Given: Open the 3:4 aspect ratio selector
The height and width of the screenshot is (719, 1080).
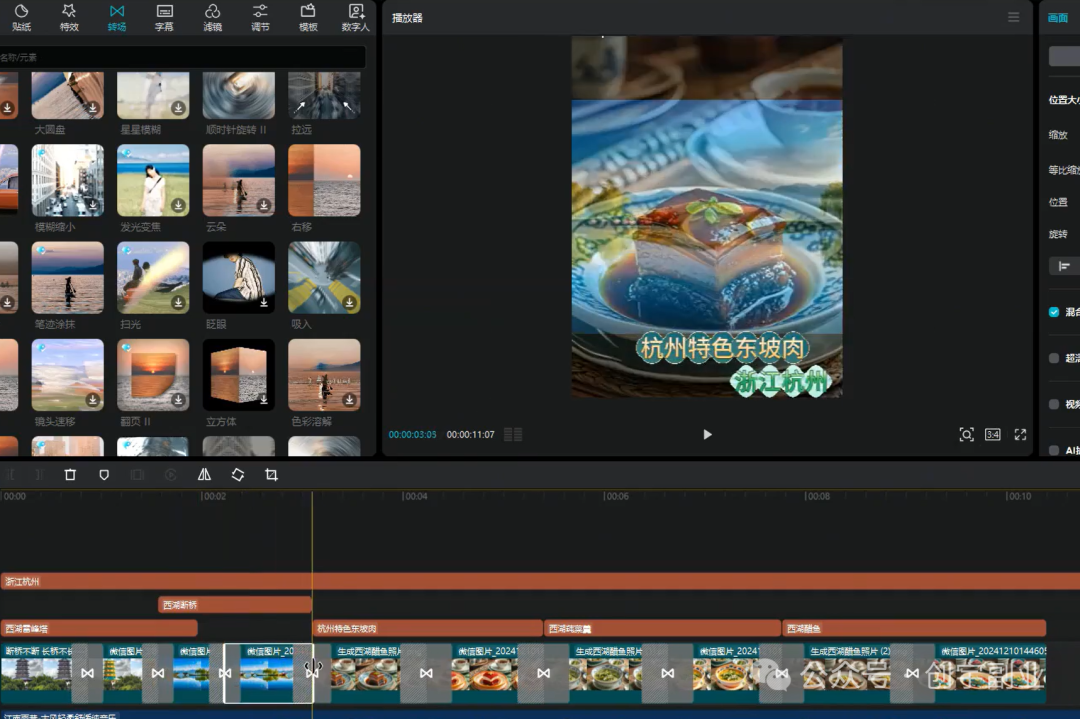Looking at the screenshot, I should tap(993, 435).
